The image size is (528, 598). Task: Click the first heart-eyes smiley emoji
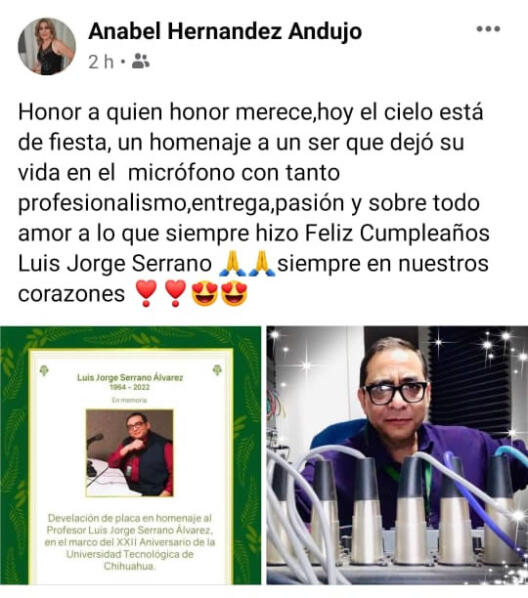point(204,294)
